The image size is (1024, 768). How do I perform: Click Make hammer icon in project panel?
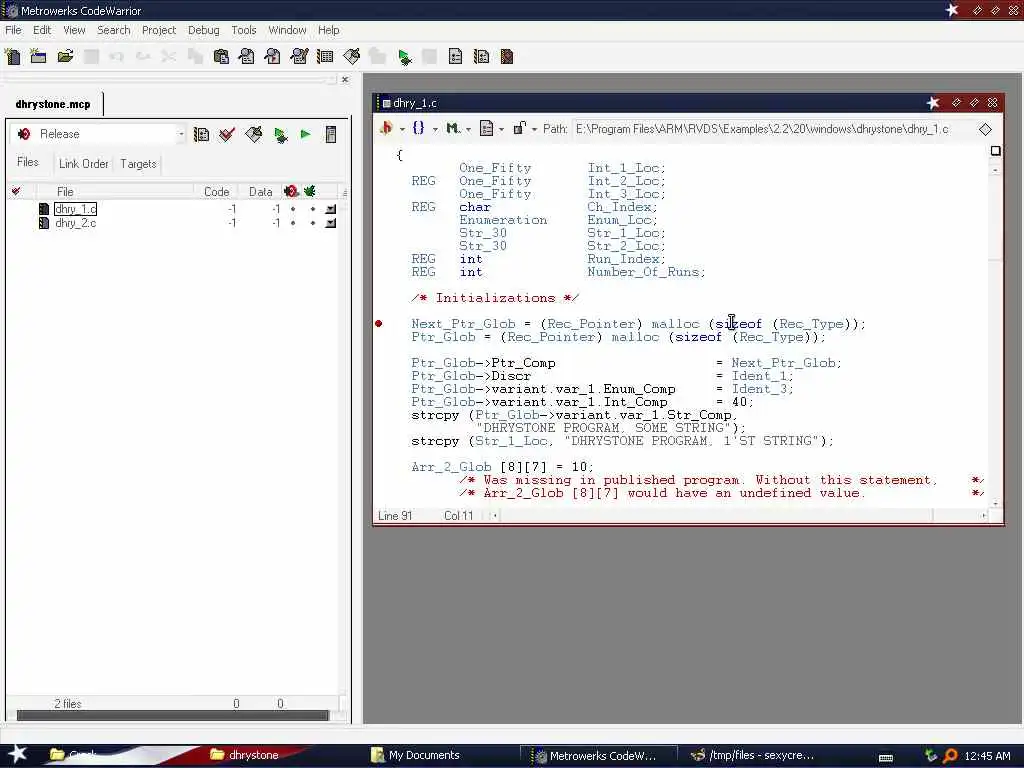tap(253, 135)
